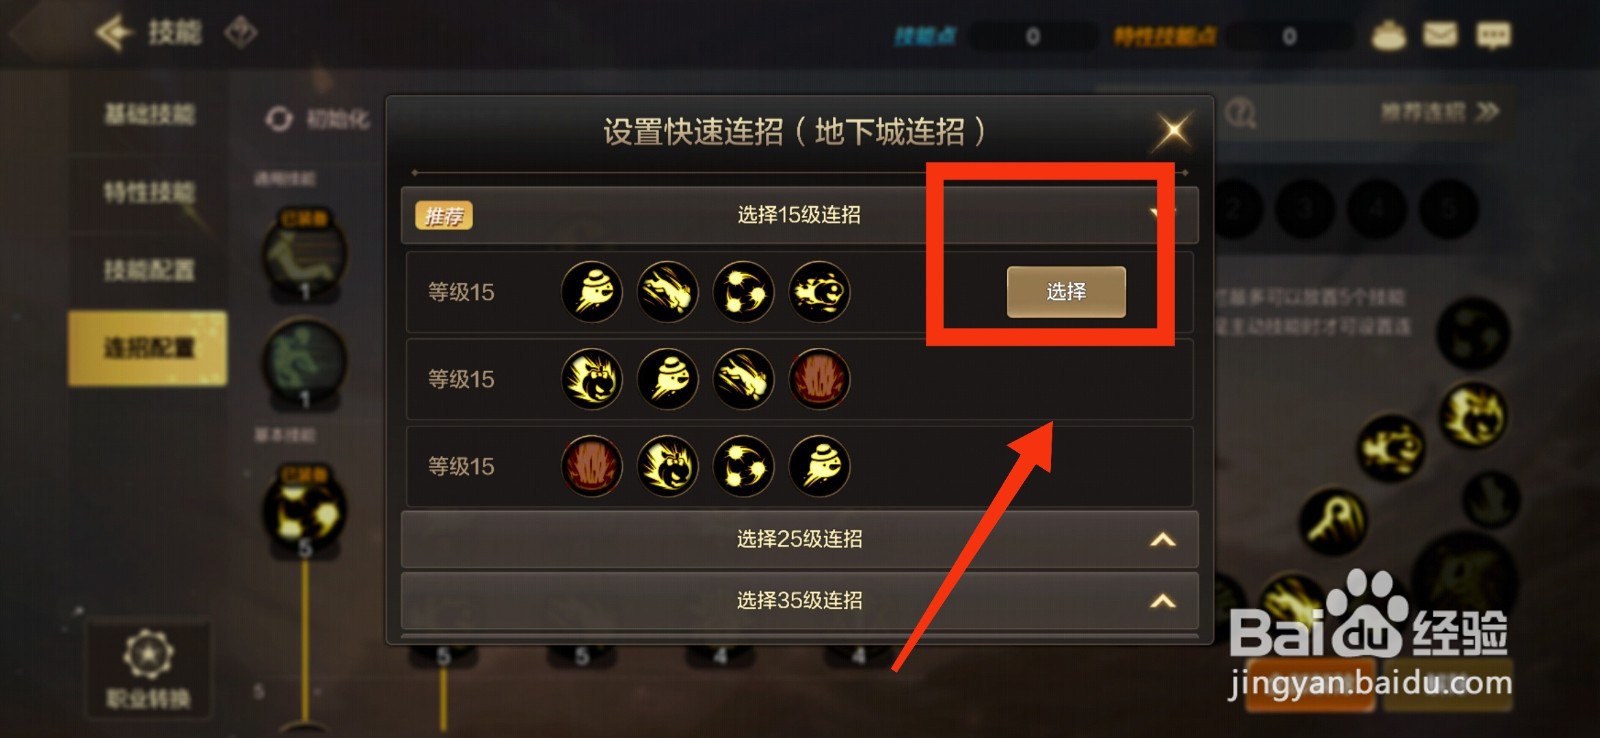Click the first skill icon in top combo row
This screenshot has width=1600, height=738.
pyautogui.click(x=592, y=292)
